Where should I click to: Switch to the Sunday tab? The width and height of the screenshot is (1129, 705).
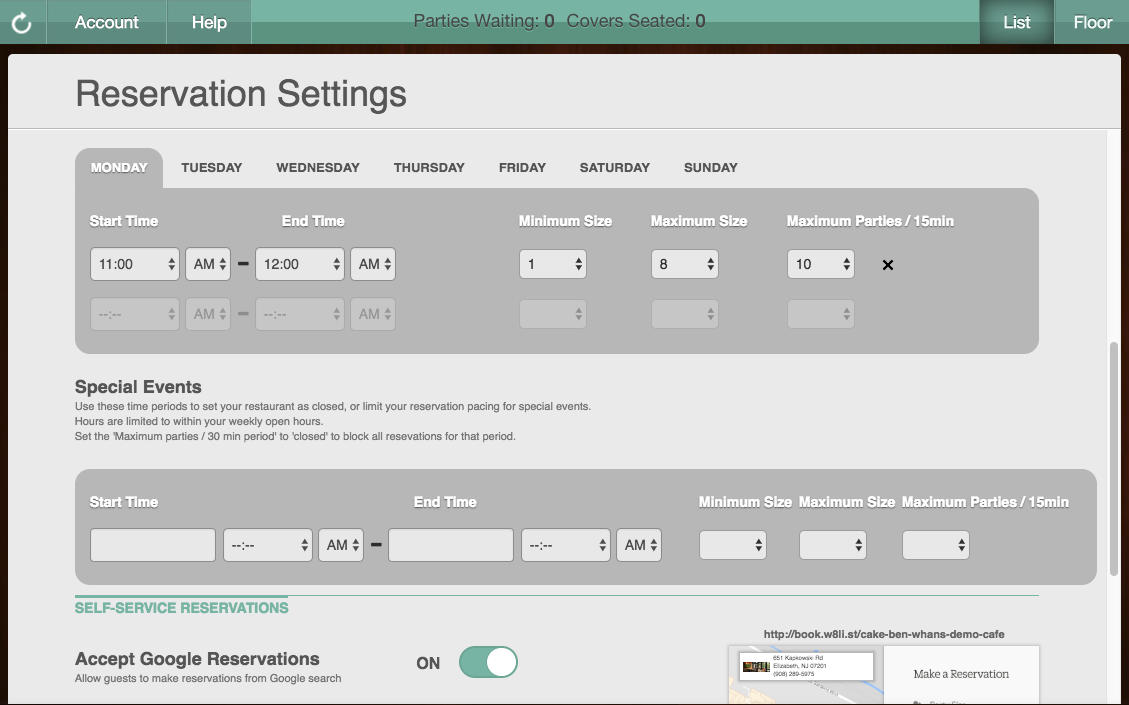711,168
